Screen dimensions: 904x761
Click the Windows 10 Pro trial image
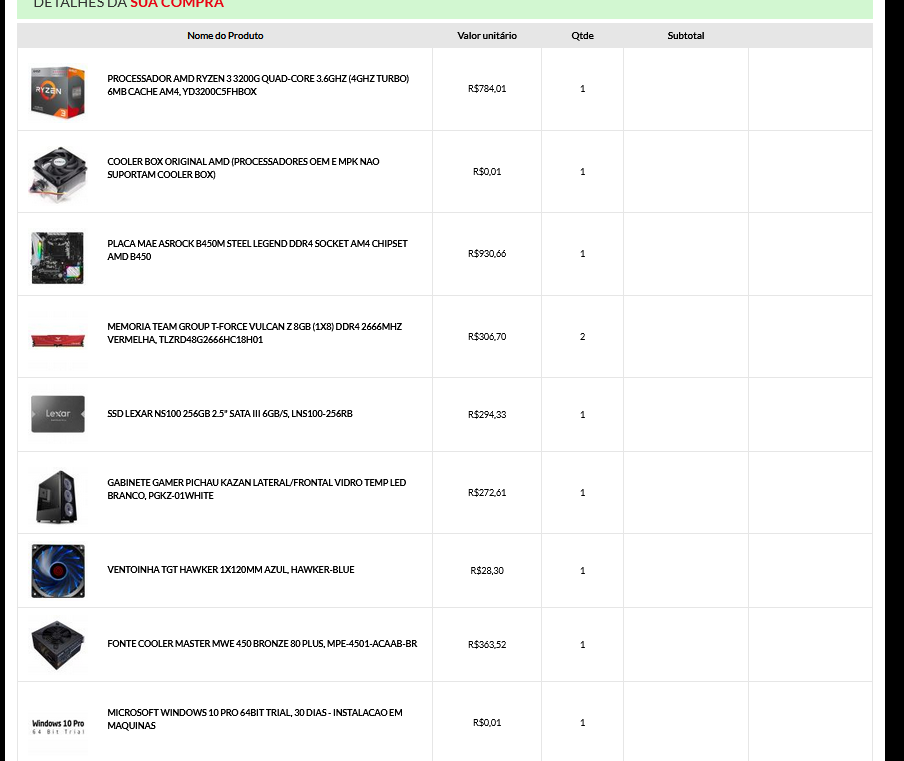point(58,726)
